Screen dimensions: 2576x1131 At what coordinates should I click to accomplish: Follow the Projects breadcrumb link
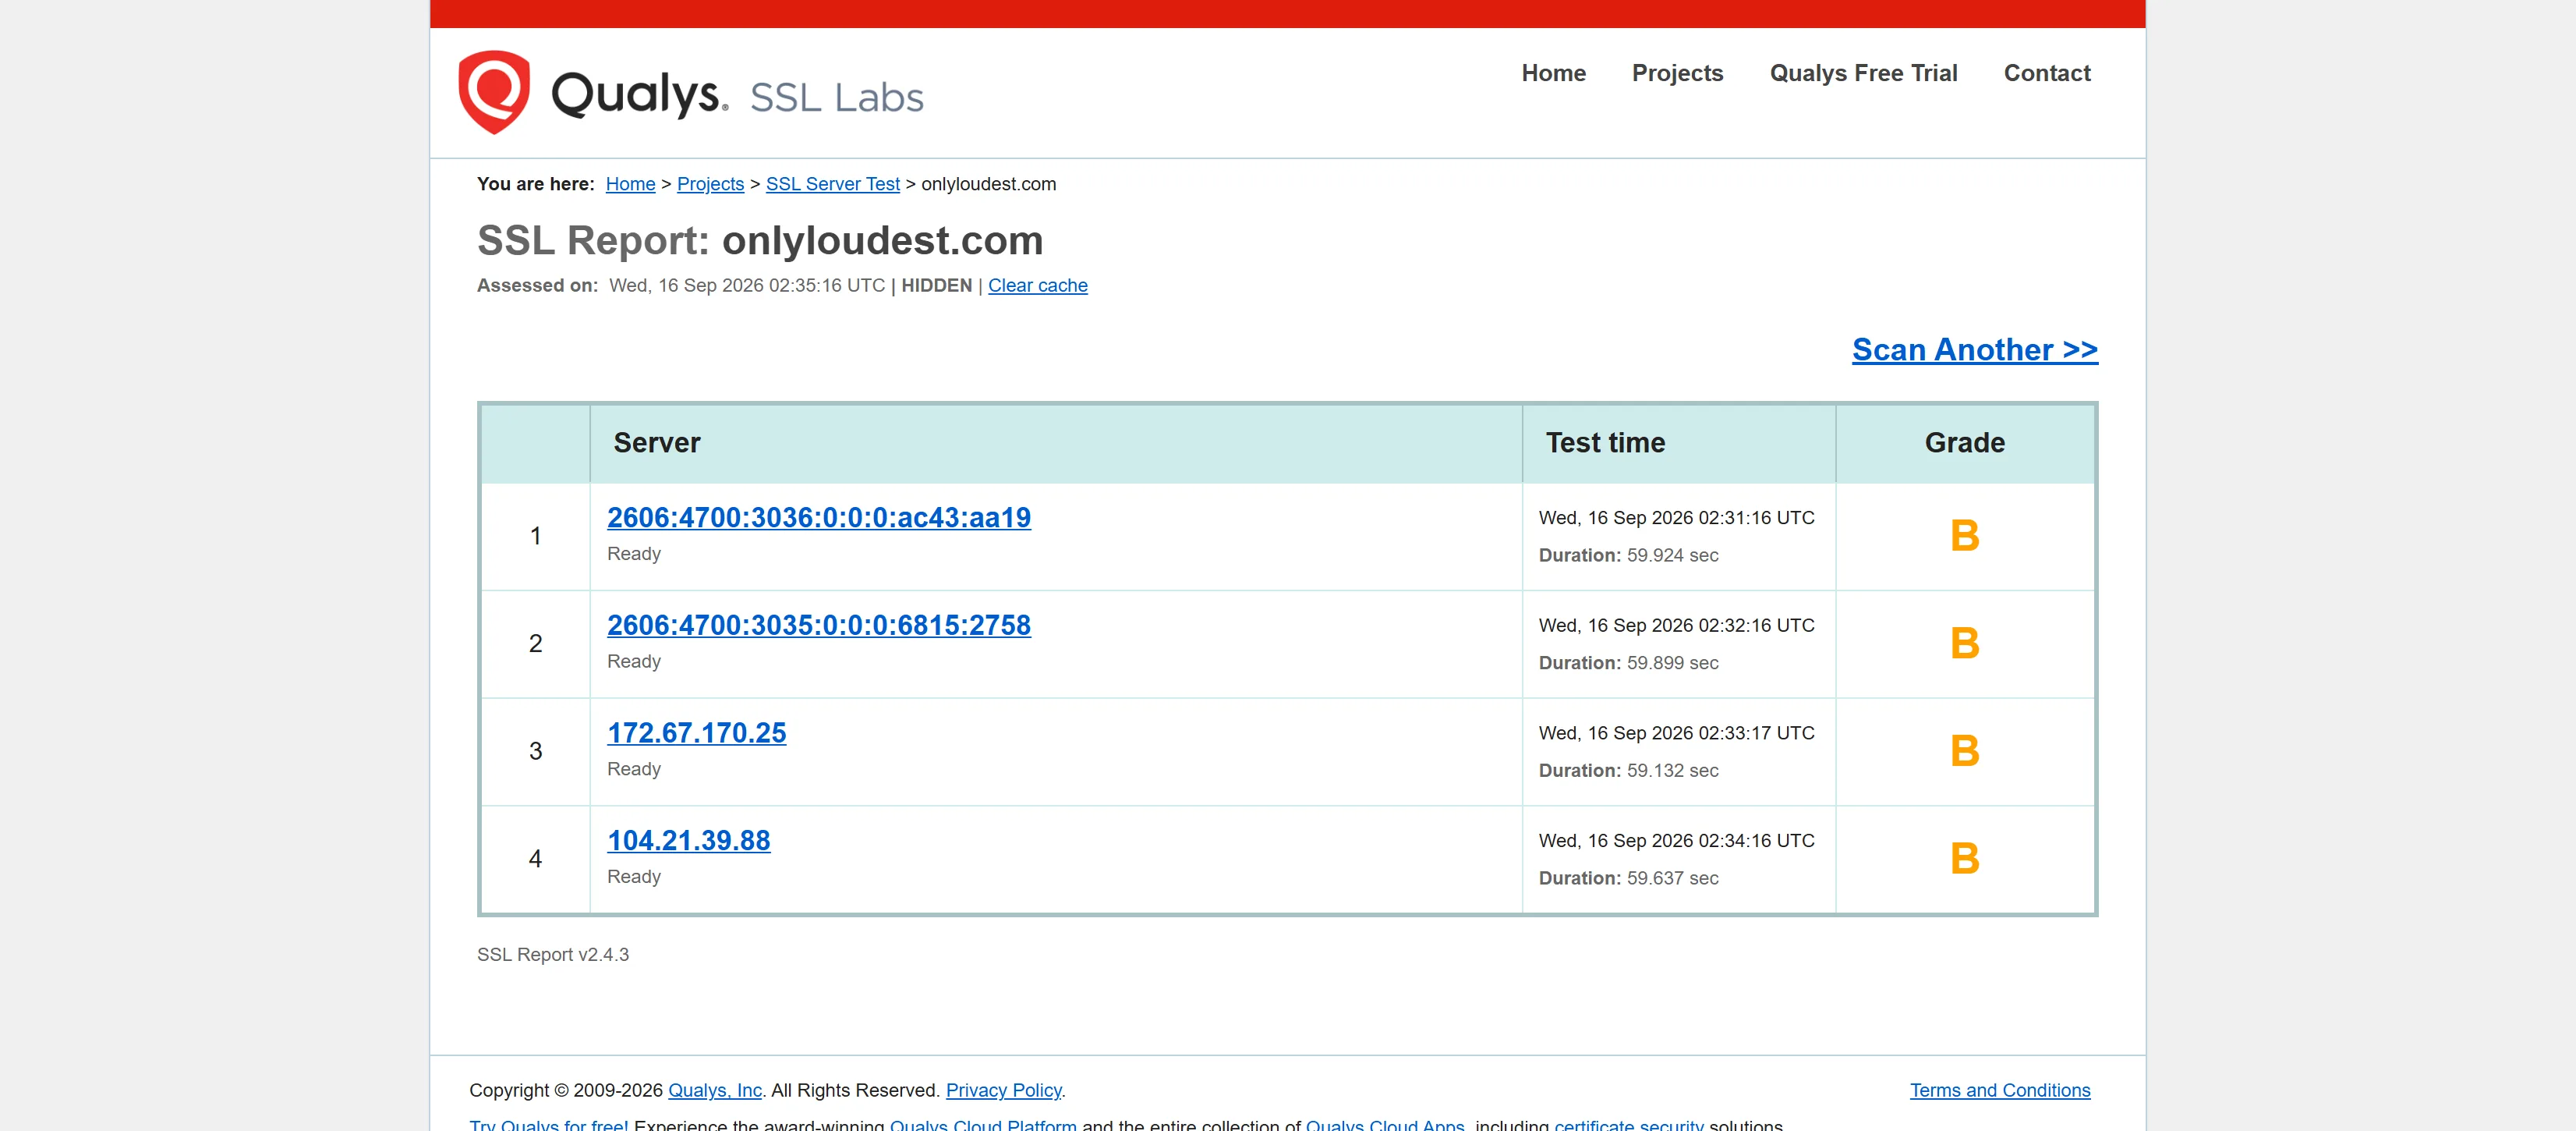pyautogui.click(x=710, y=184)
